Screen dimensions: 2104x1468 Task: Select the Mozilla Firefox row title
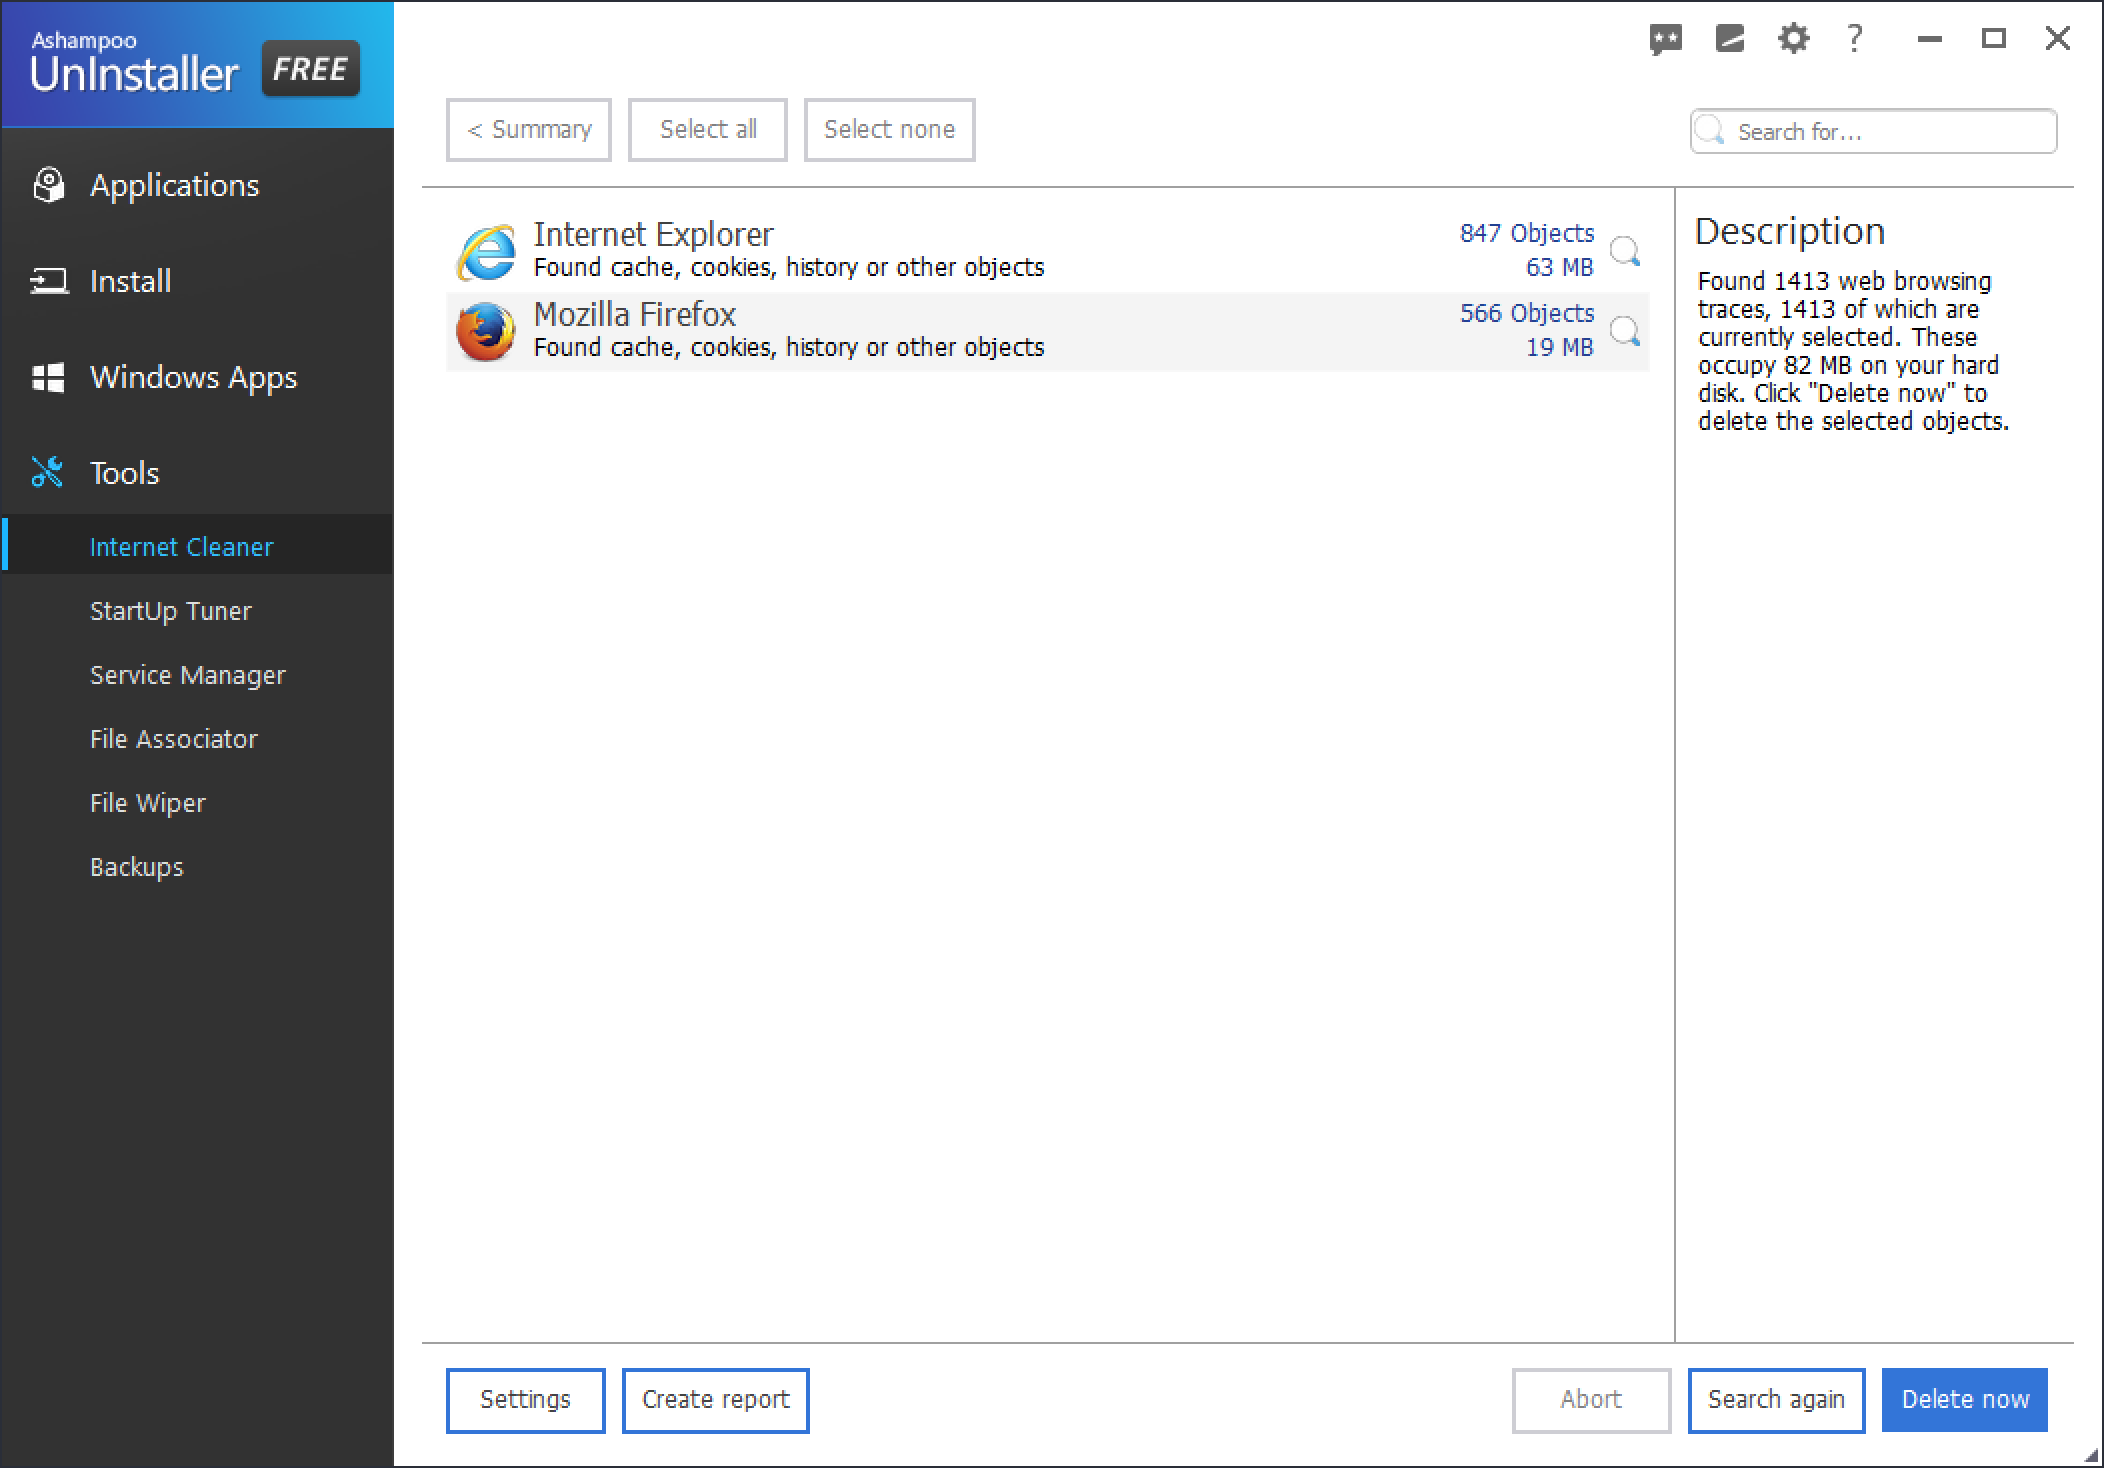coord(635,314)
